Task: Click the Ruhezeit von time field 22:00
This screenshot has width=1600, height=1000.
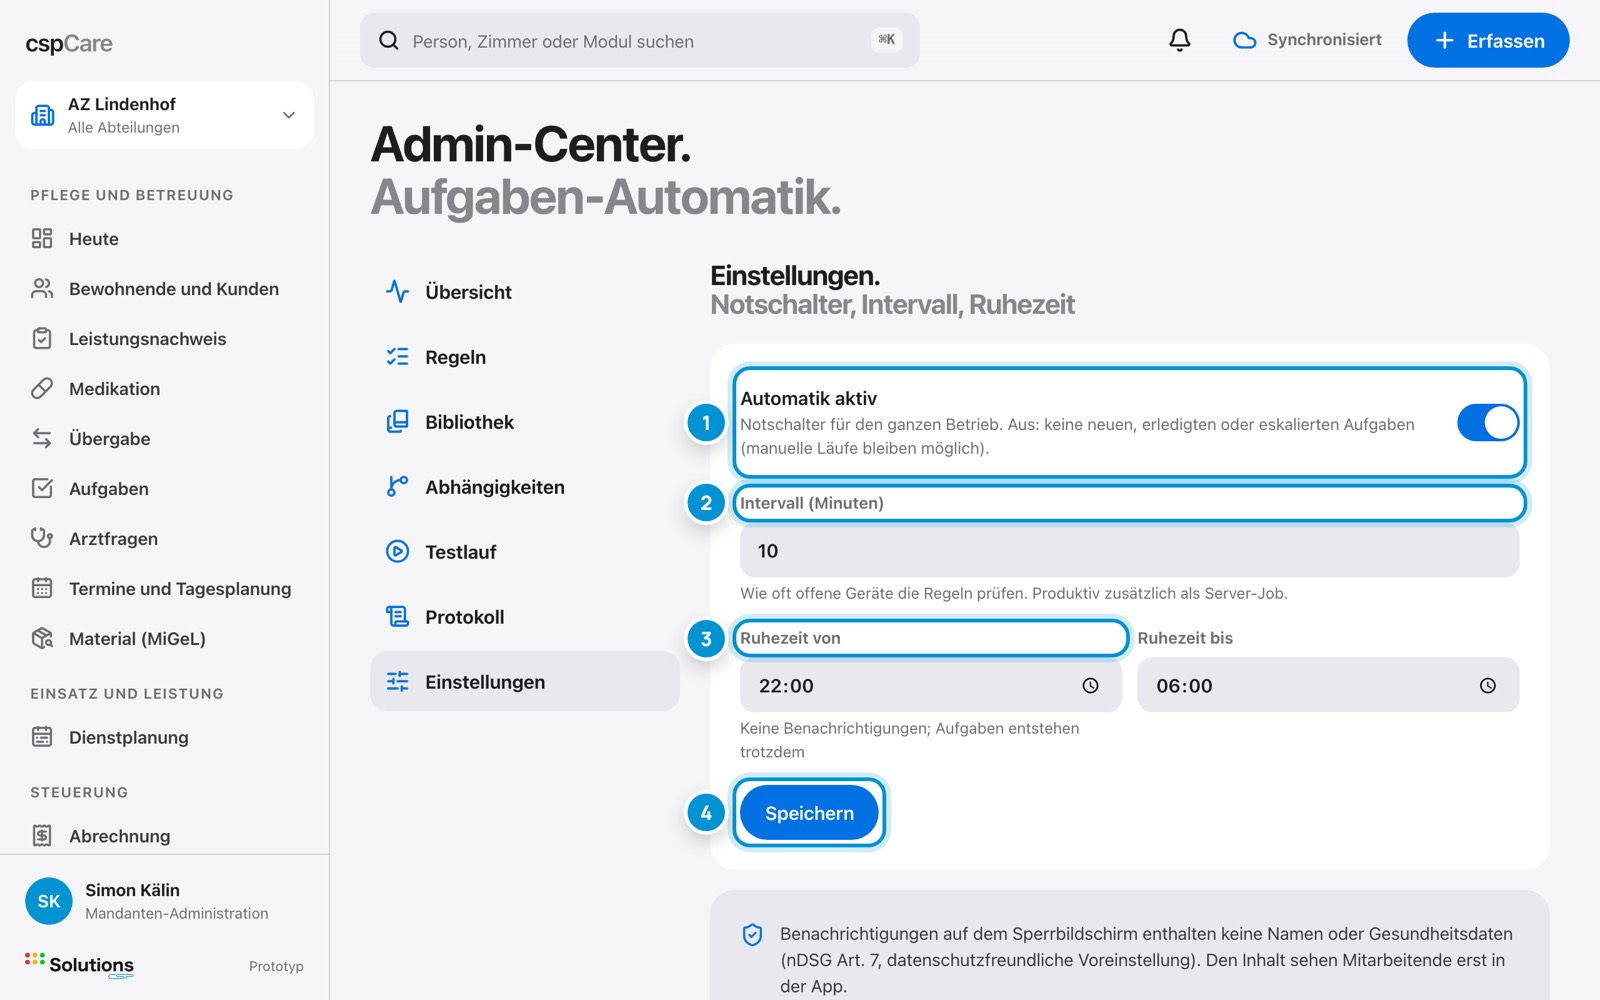Action: 931,686
